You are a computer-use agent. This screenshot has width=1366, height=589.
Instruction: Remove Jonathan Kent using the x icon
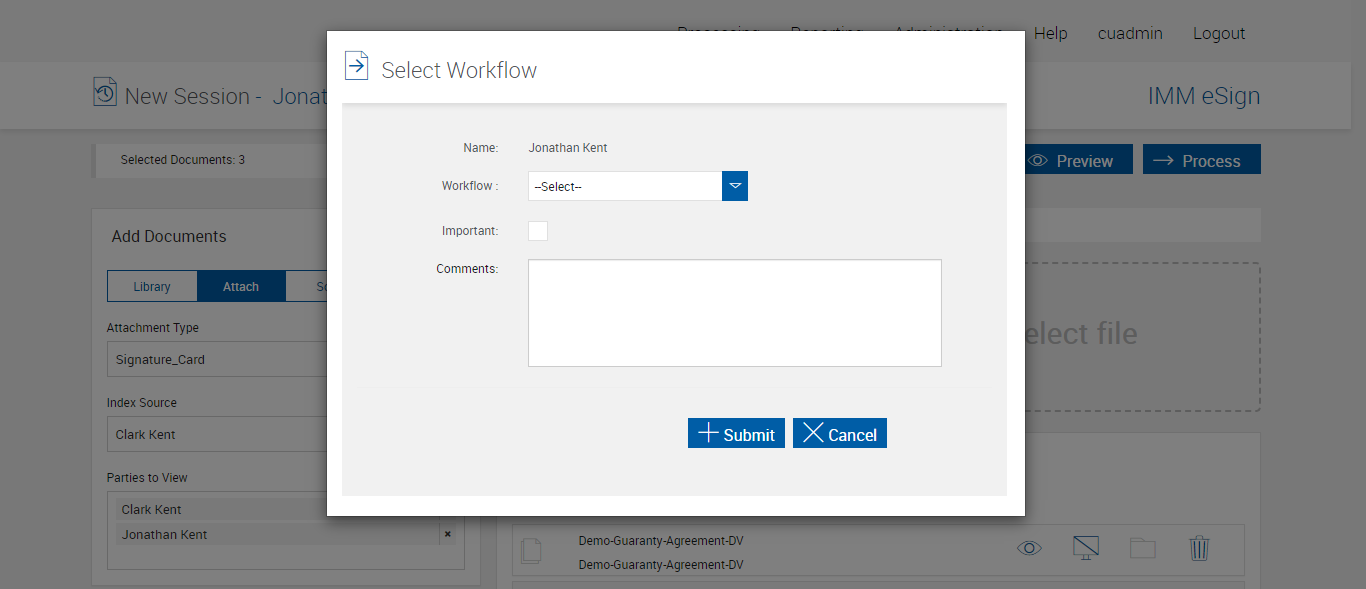[x=447, y=534]
